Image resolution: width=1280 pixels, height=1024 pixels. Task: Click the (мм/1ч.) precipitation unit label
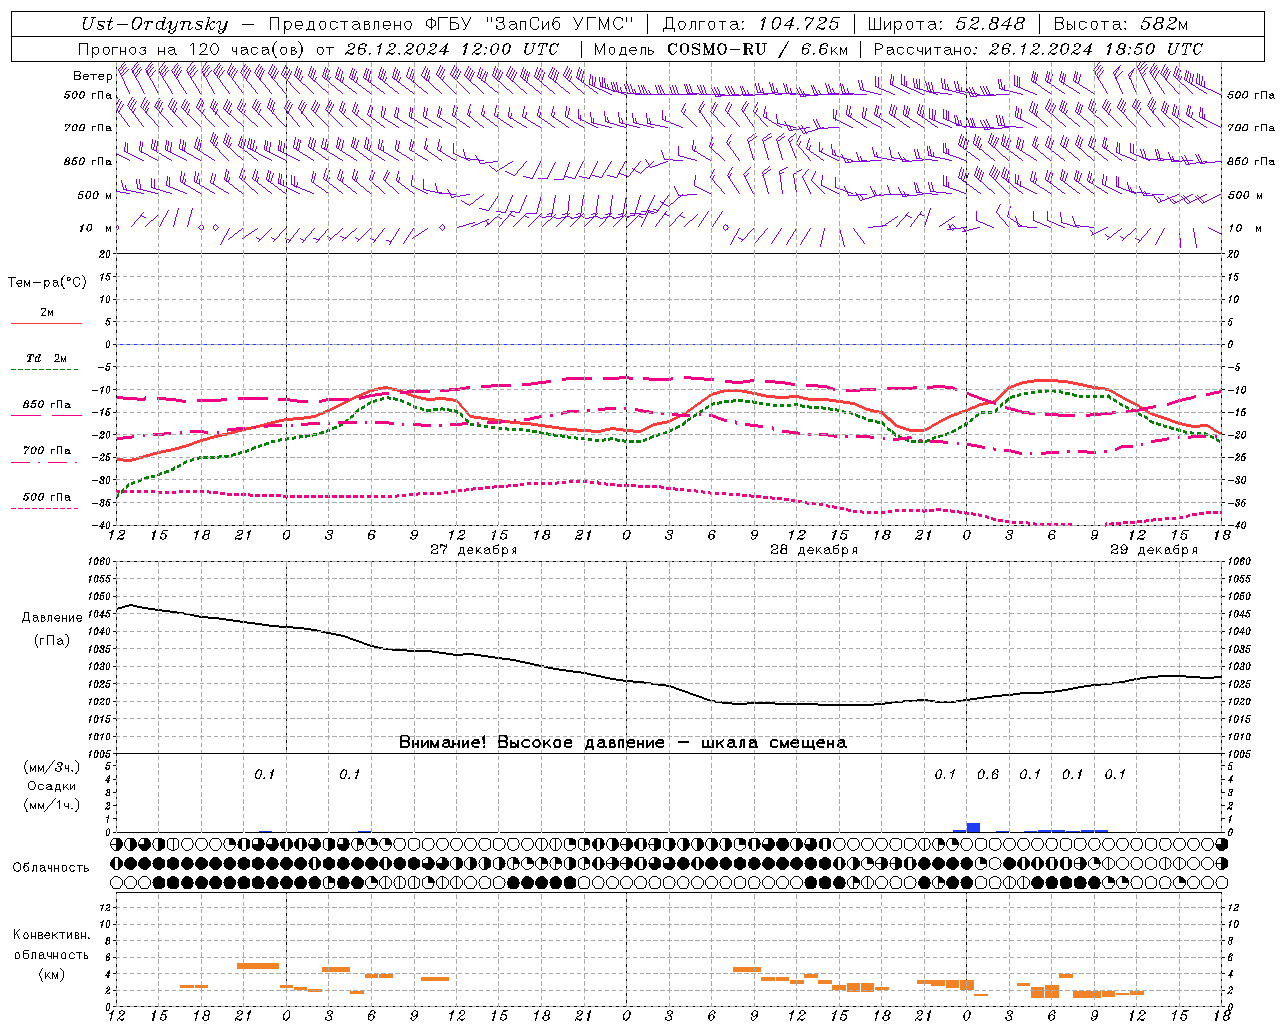pos(51,805)
